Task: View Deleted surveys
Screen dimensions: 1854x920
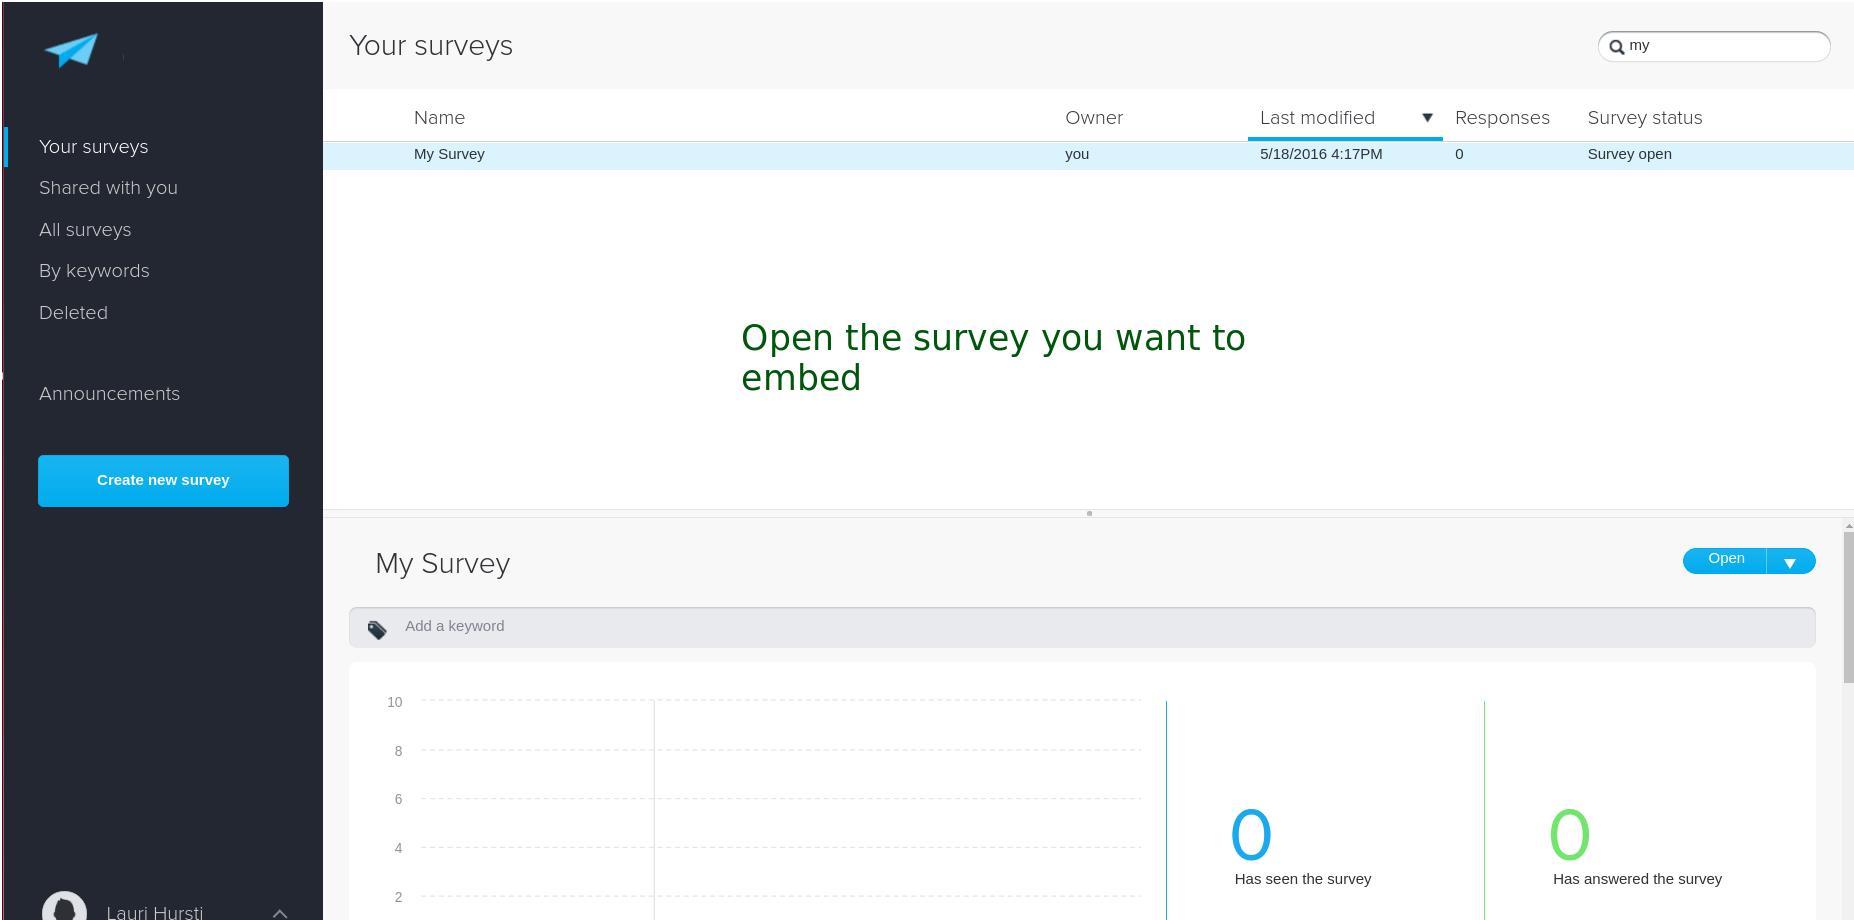Action: coord(73,313)
